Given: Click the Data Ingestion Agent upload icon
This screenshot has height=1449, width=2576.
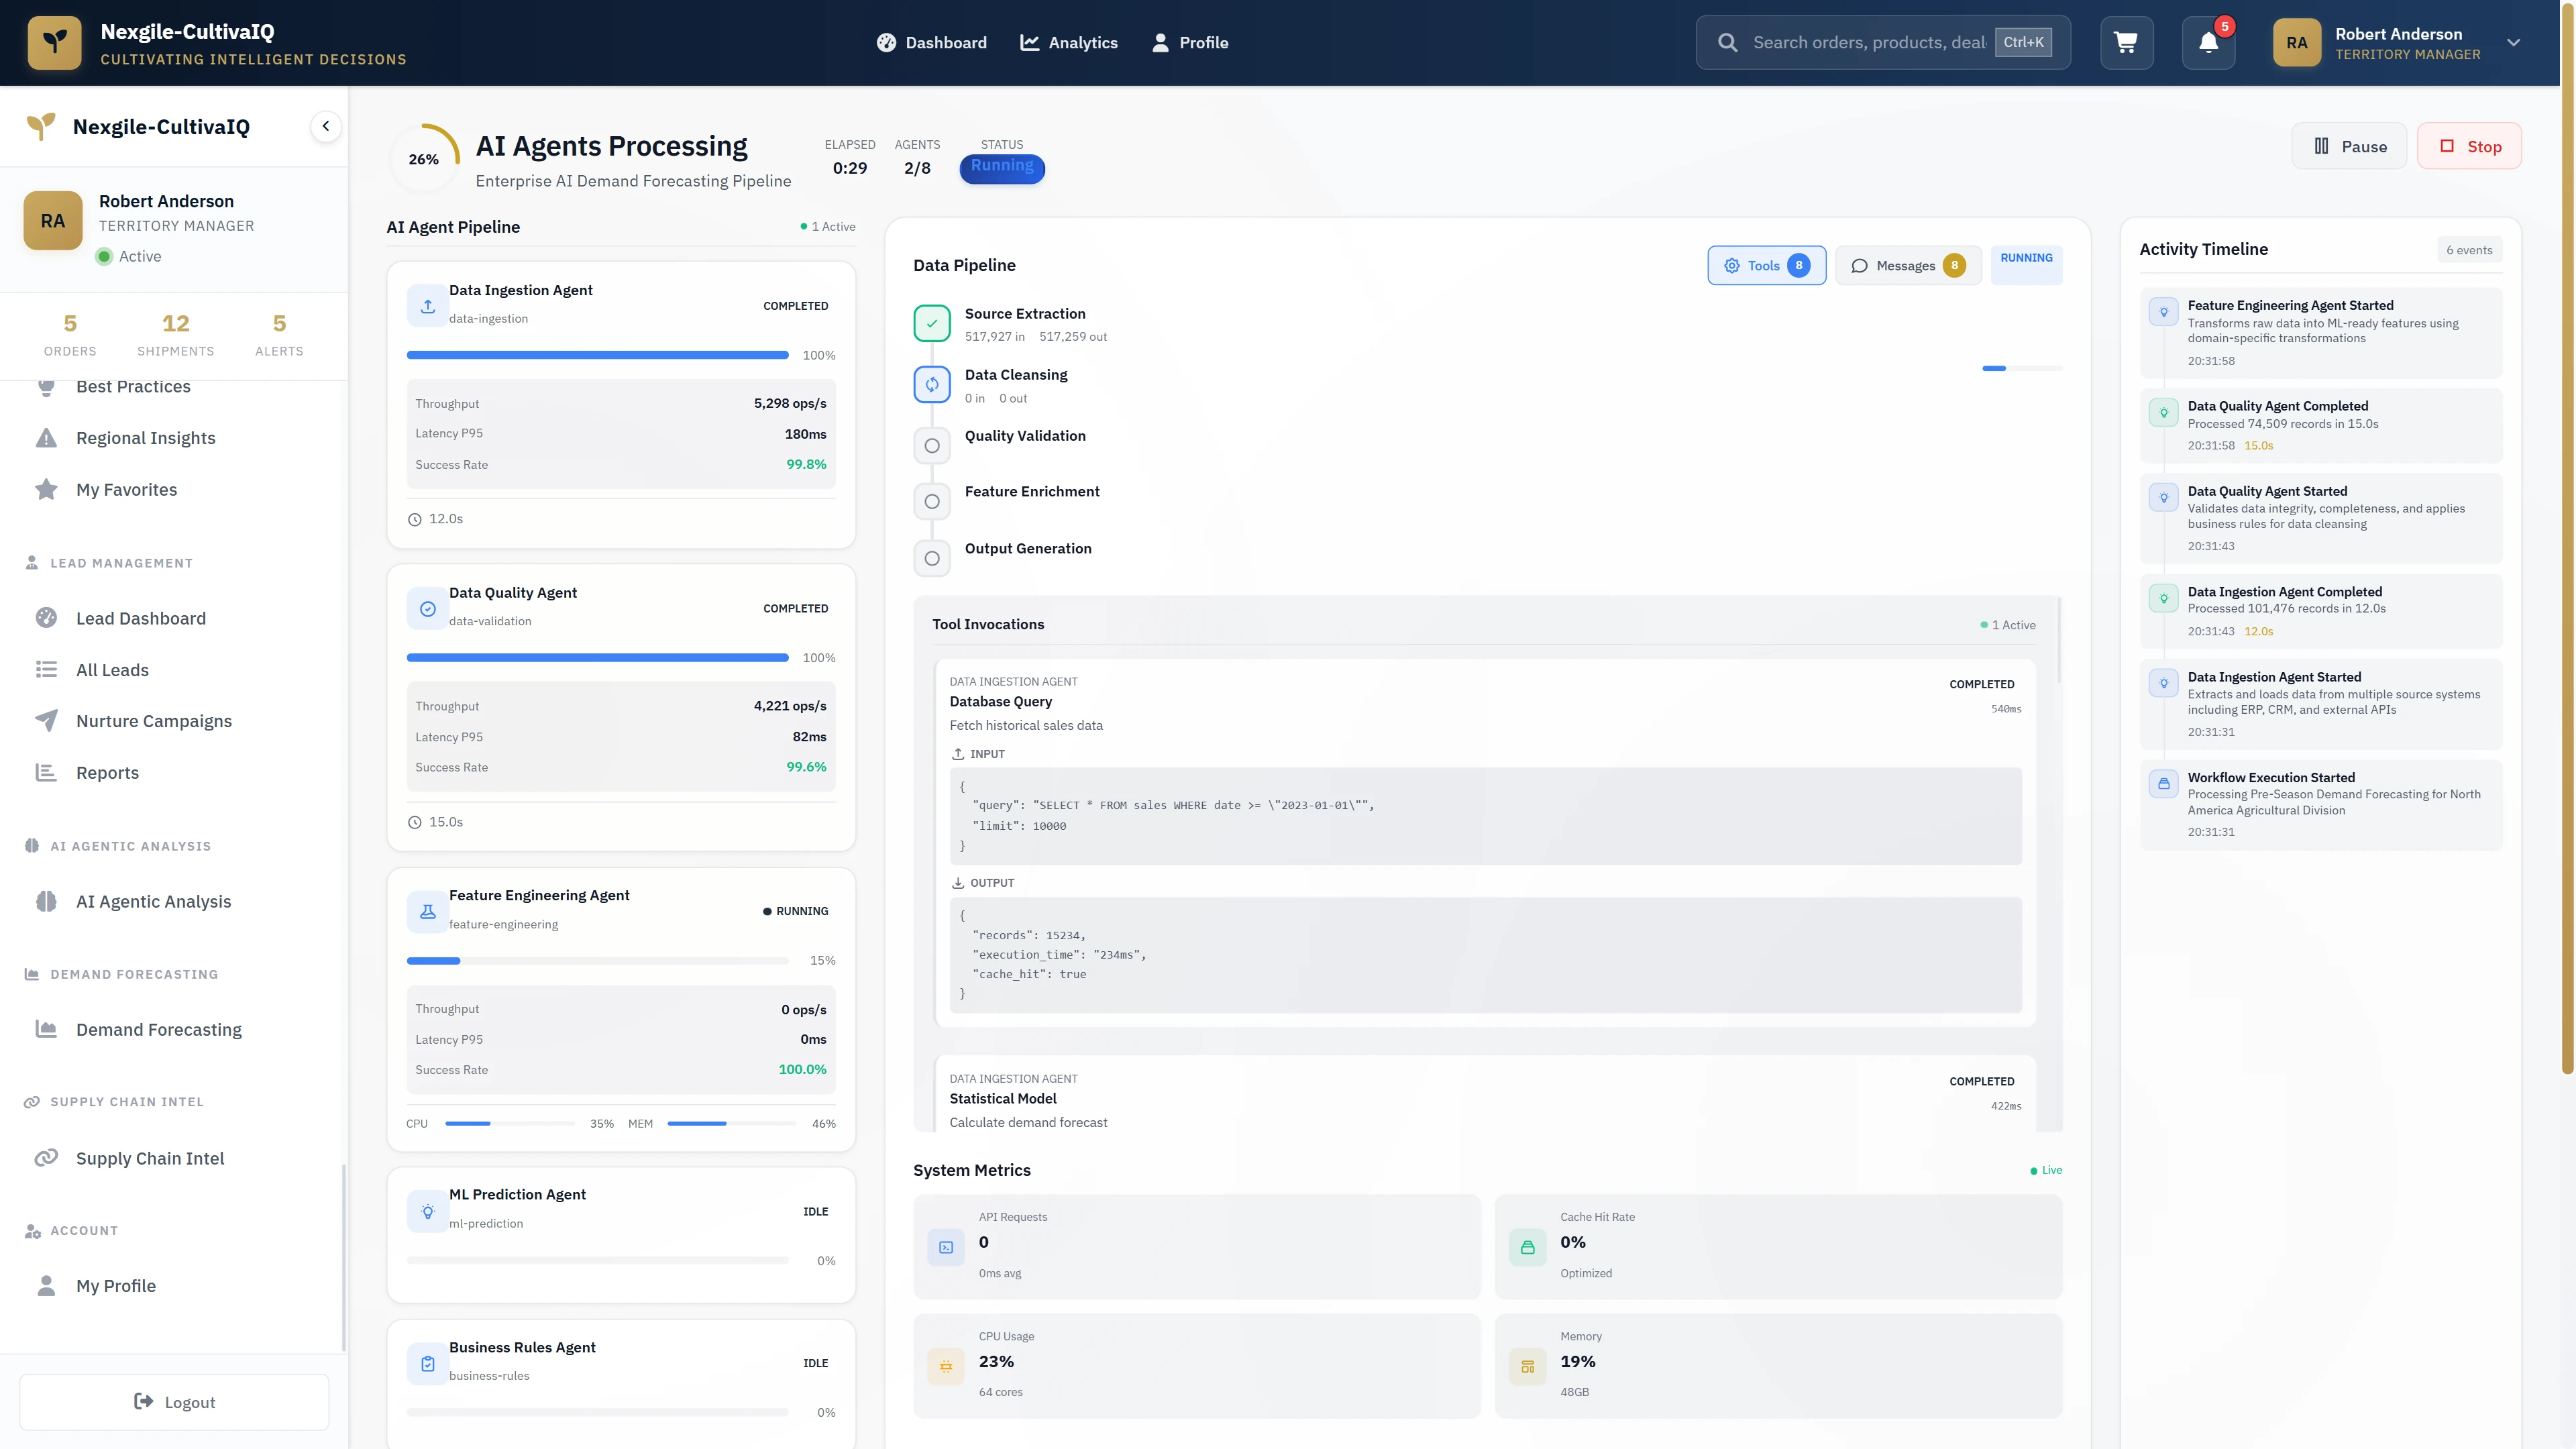Looking at the screenshot, I should click(x=427, y=305).
